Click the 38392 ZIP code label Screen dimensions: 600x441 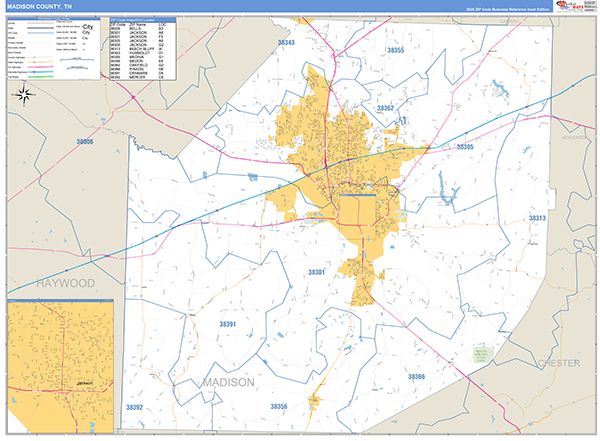point(135,407)
